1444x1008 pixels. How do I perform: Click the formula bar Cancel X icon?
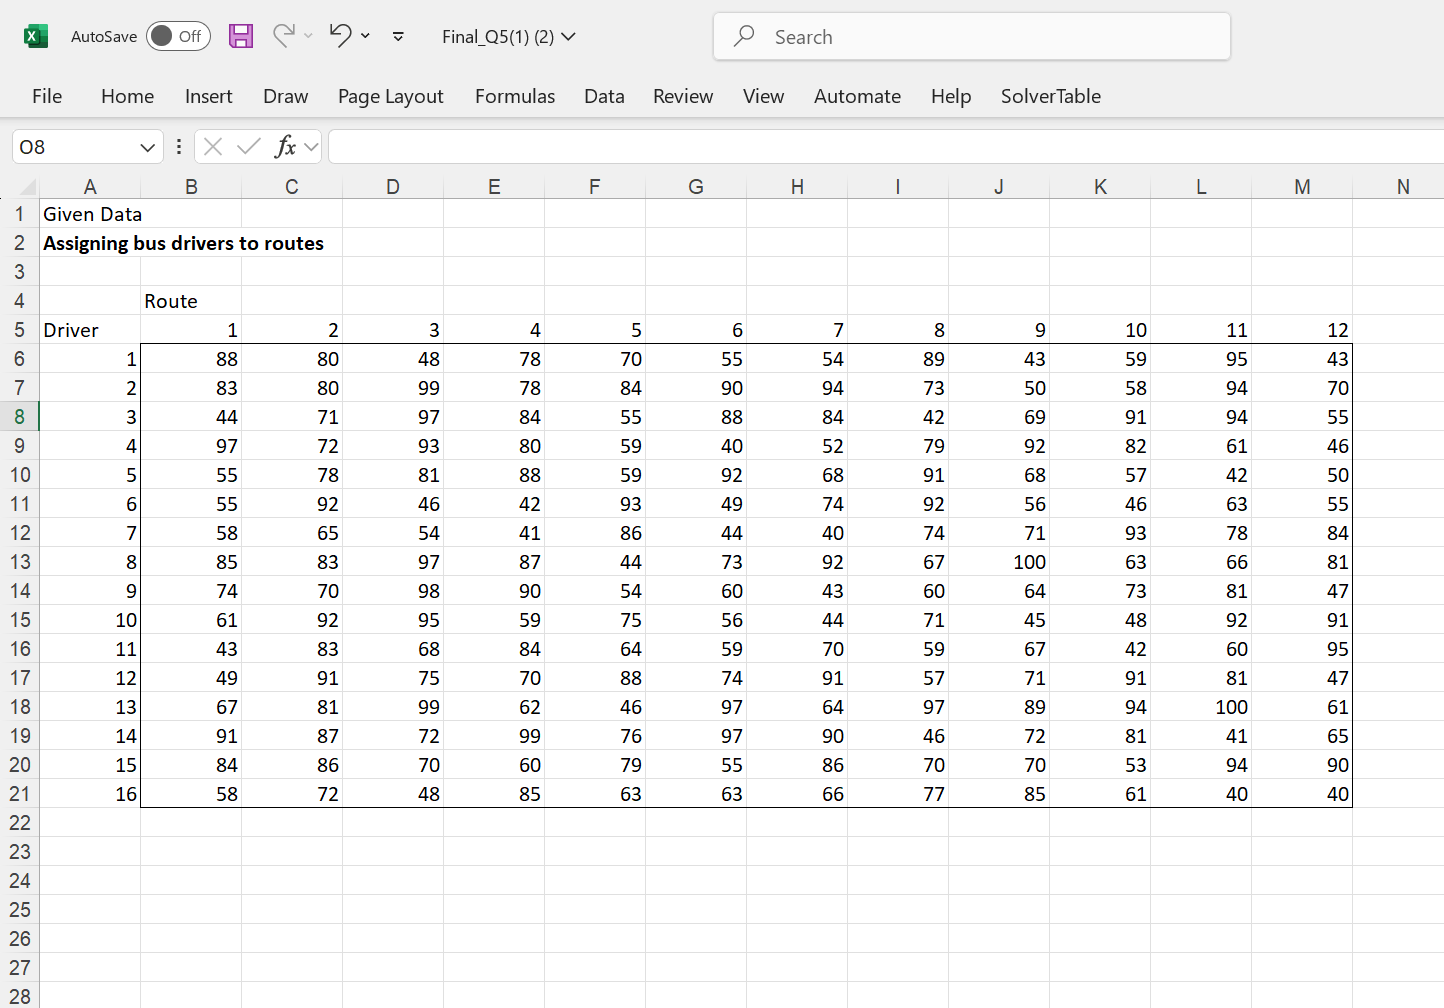pyautogui.click(x=213, y=147)
